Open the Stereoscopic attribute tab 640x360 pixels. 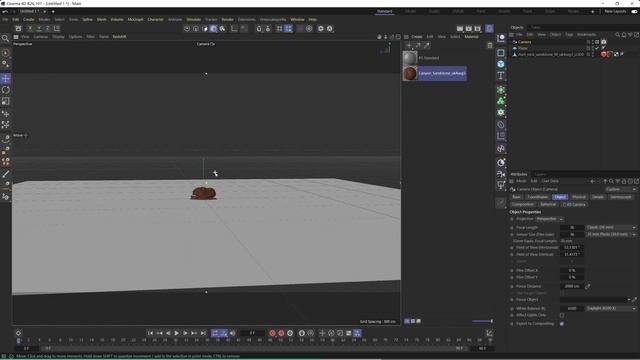[621, 197]
